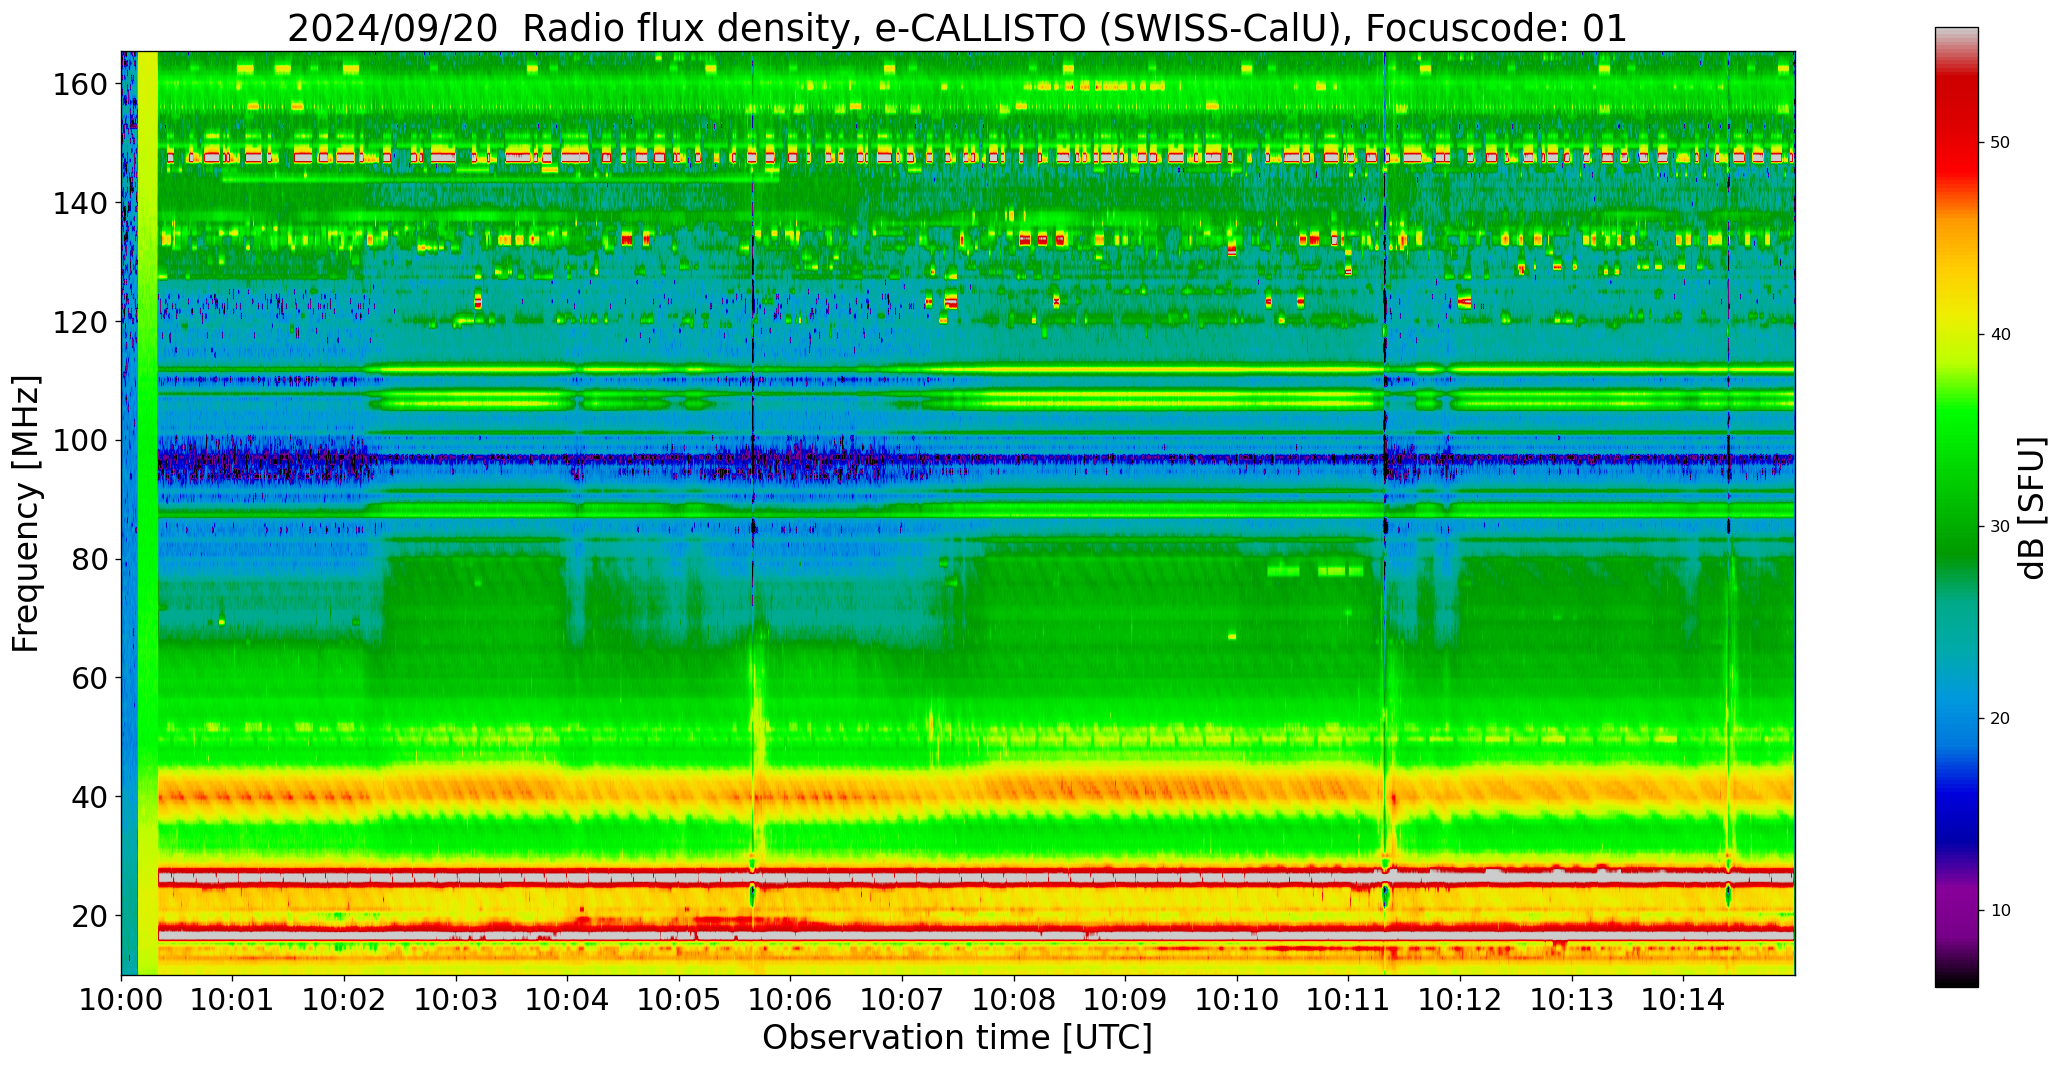Viewport: 2062px width, 1067px height.
Task: Click the 10:02 time tick label
Action: point(345,999)
